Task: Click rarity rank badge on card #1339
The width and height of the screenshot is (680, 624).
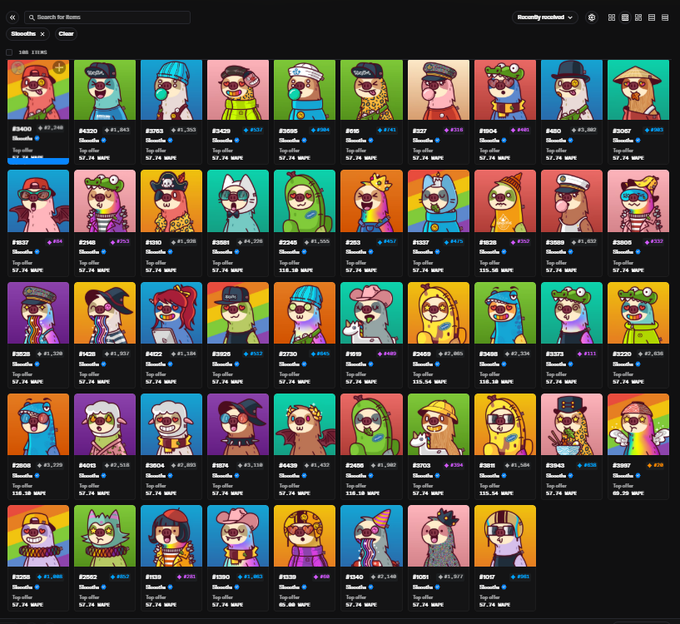Action: click(322, 577)
